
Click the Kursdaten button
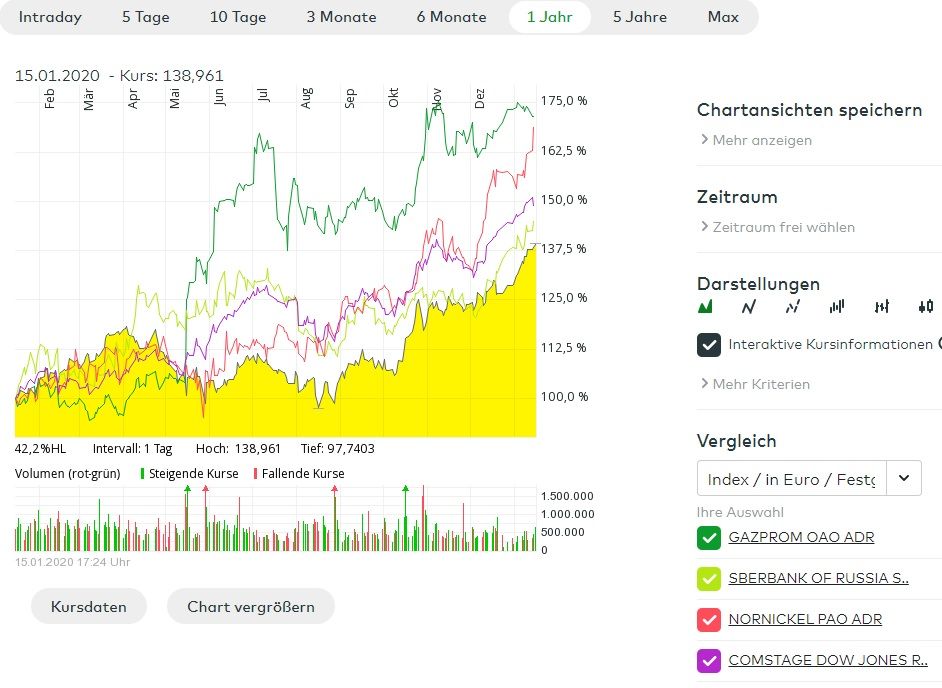click(x=88, y=606)
